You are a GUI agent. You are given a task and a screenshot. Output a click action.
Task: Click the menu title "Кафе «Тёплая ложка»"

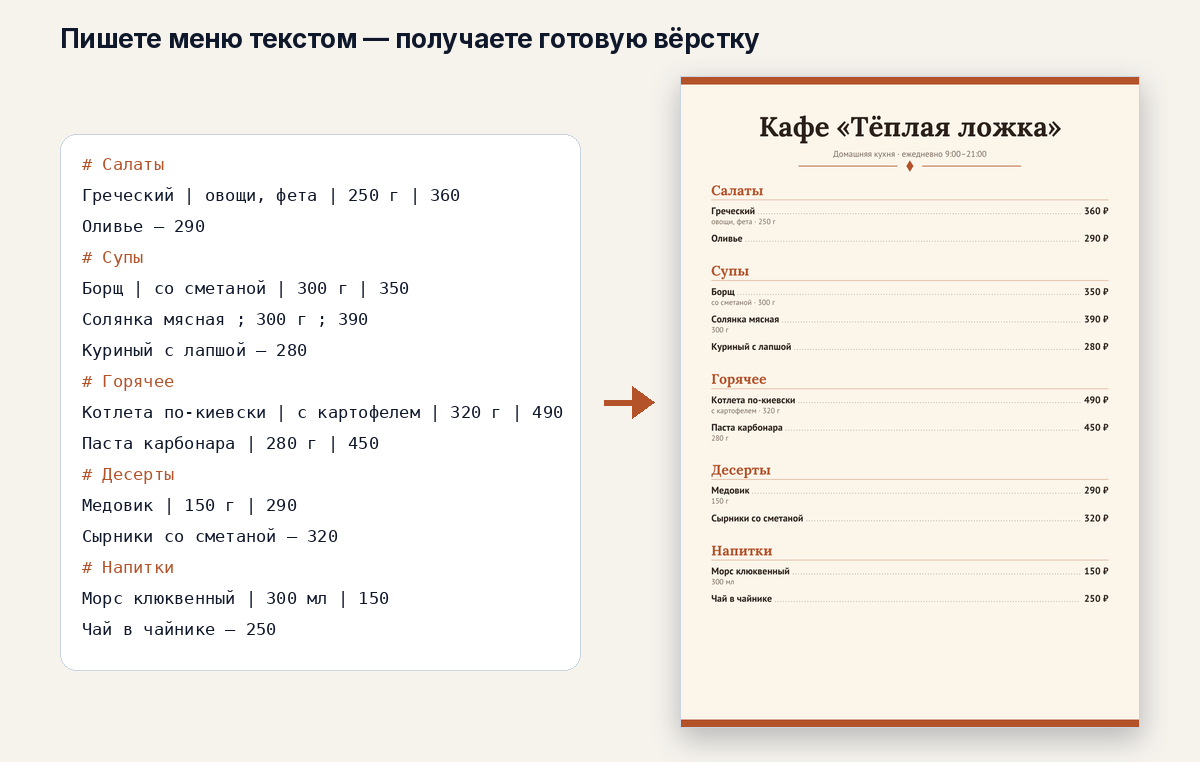coord(910,127)
